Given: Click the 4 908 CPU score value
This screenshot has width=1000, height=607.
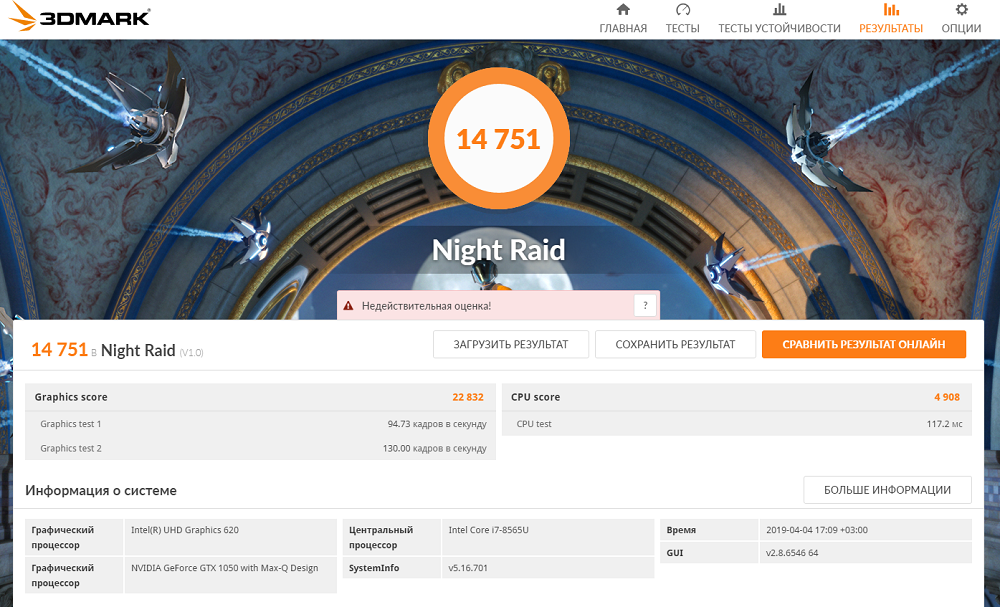Looking at the screenshot, I should click(947, 397).
